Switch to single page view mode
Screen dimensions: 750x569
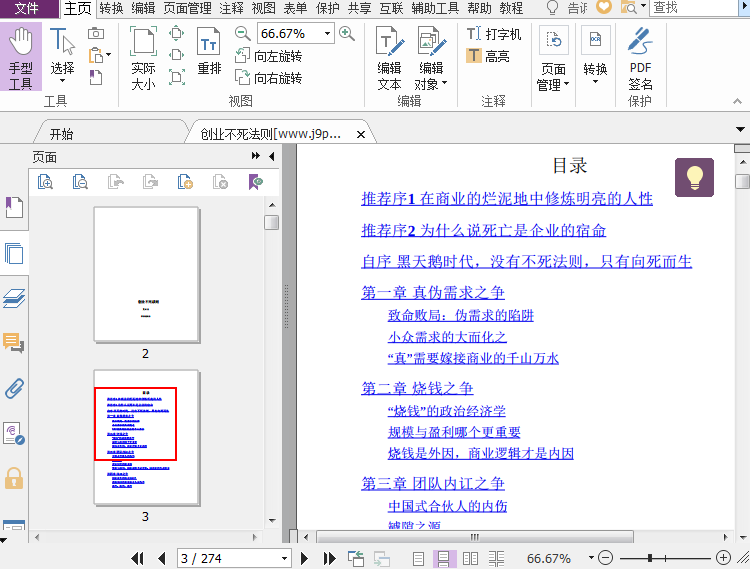point(418,558)
